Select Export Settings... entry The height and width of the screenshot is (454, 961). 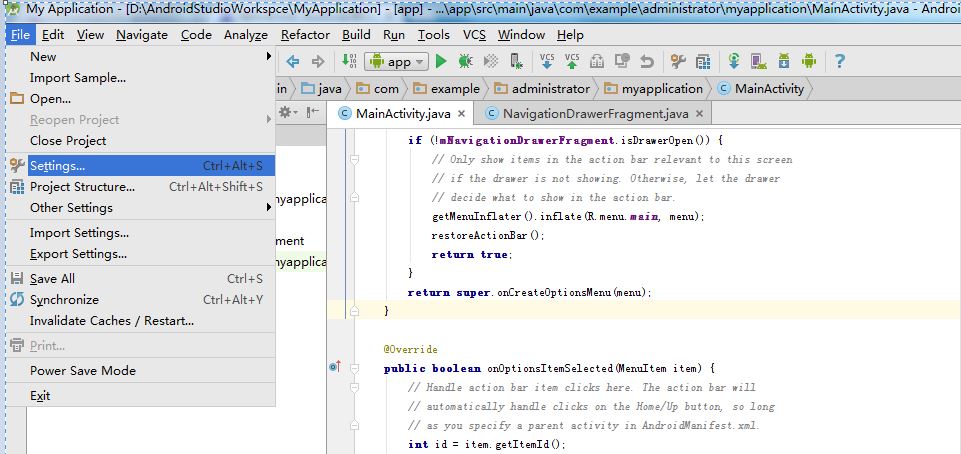click(140, 254)
